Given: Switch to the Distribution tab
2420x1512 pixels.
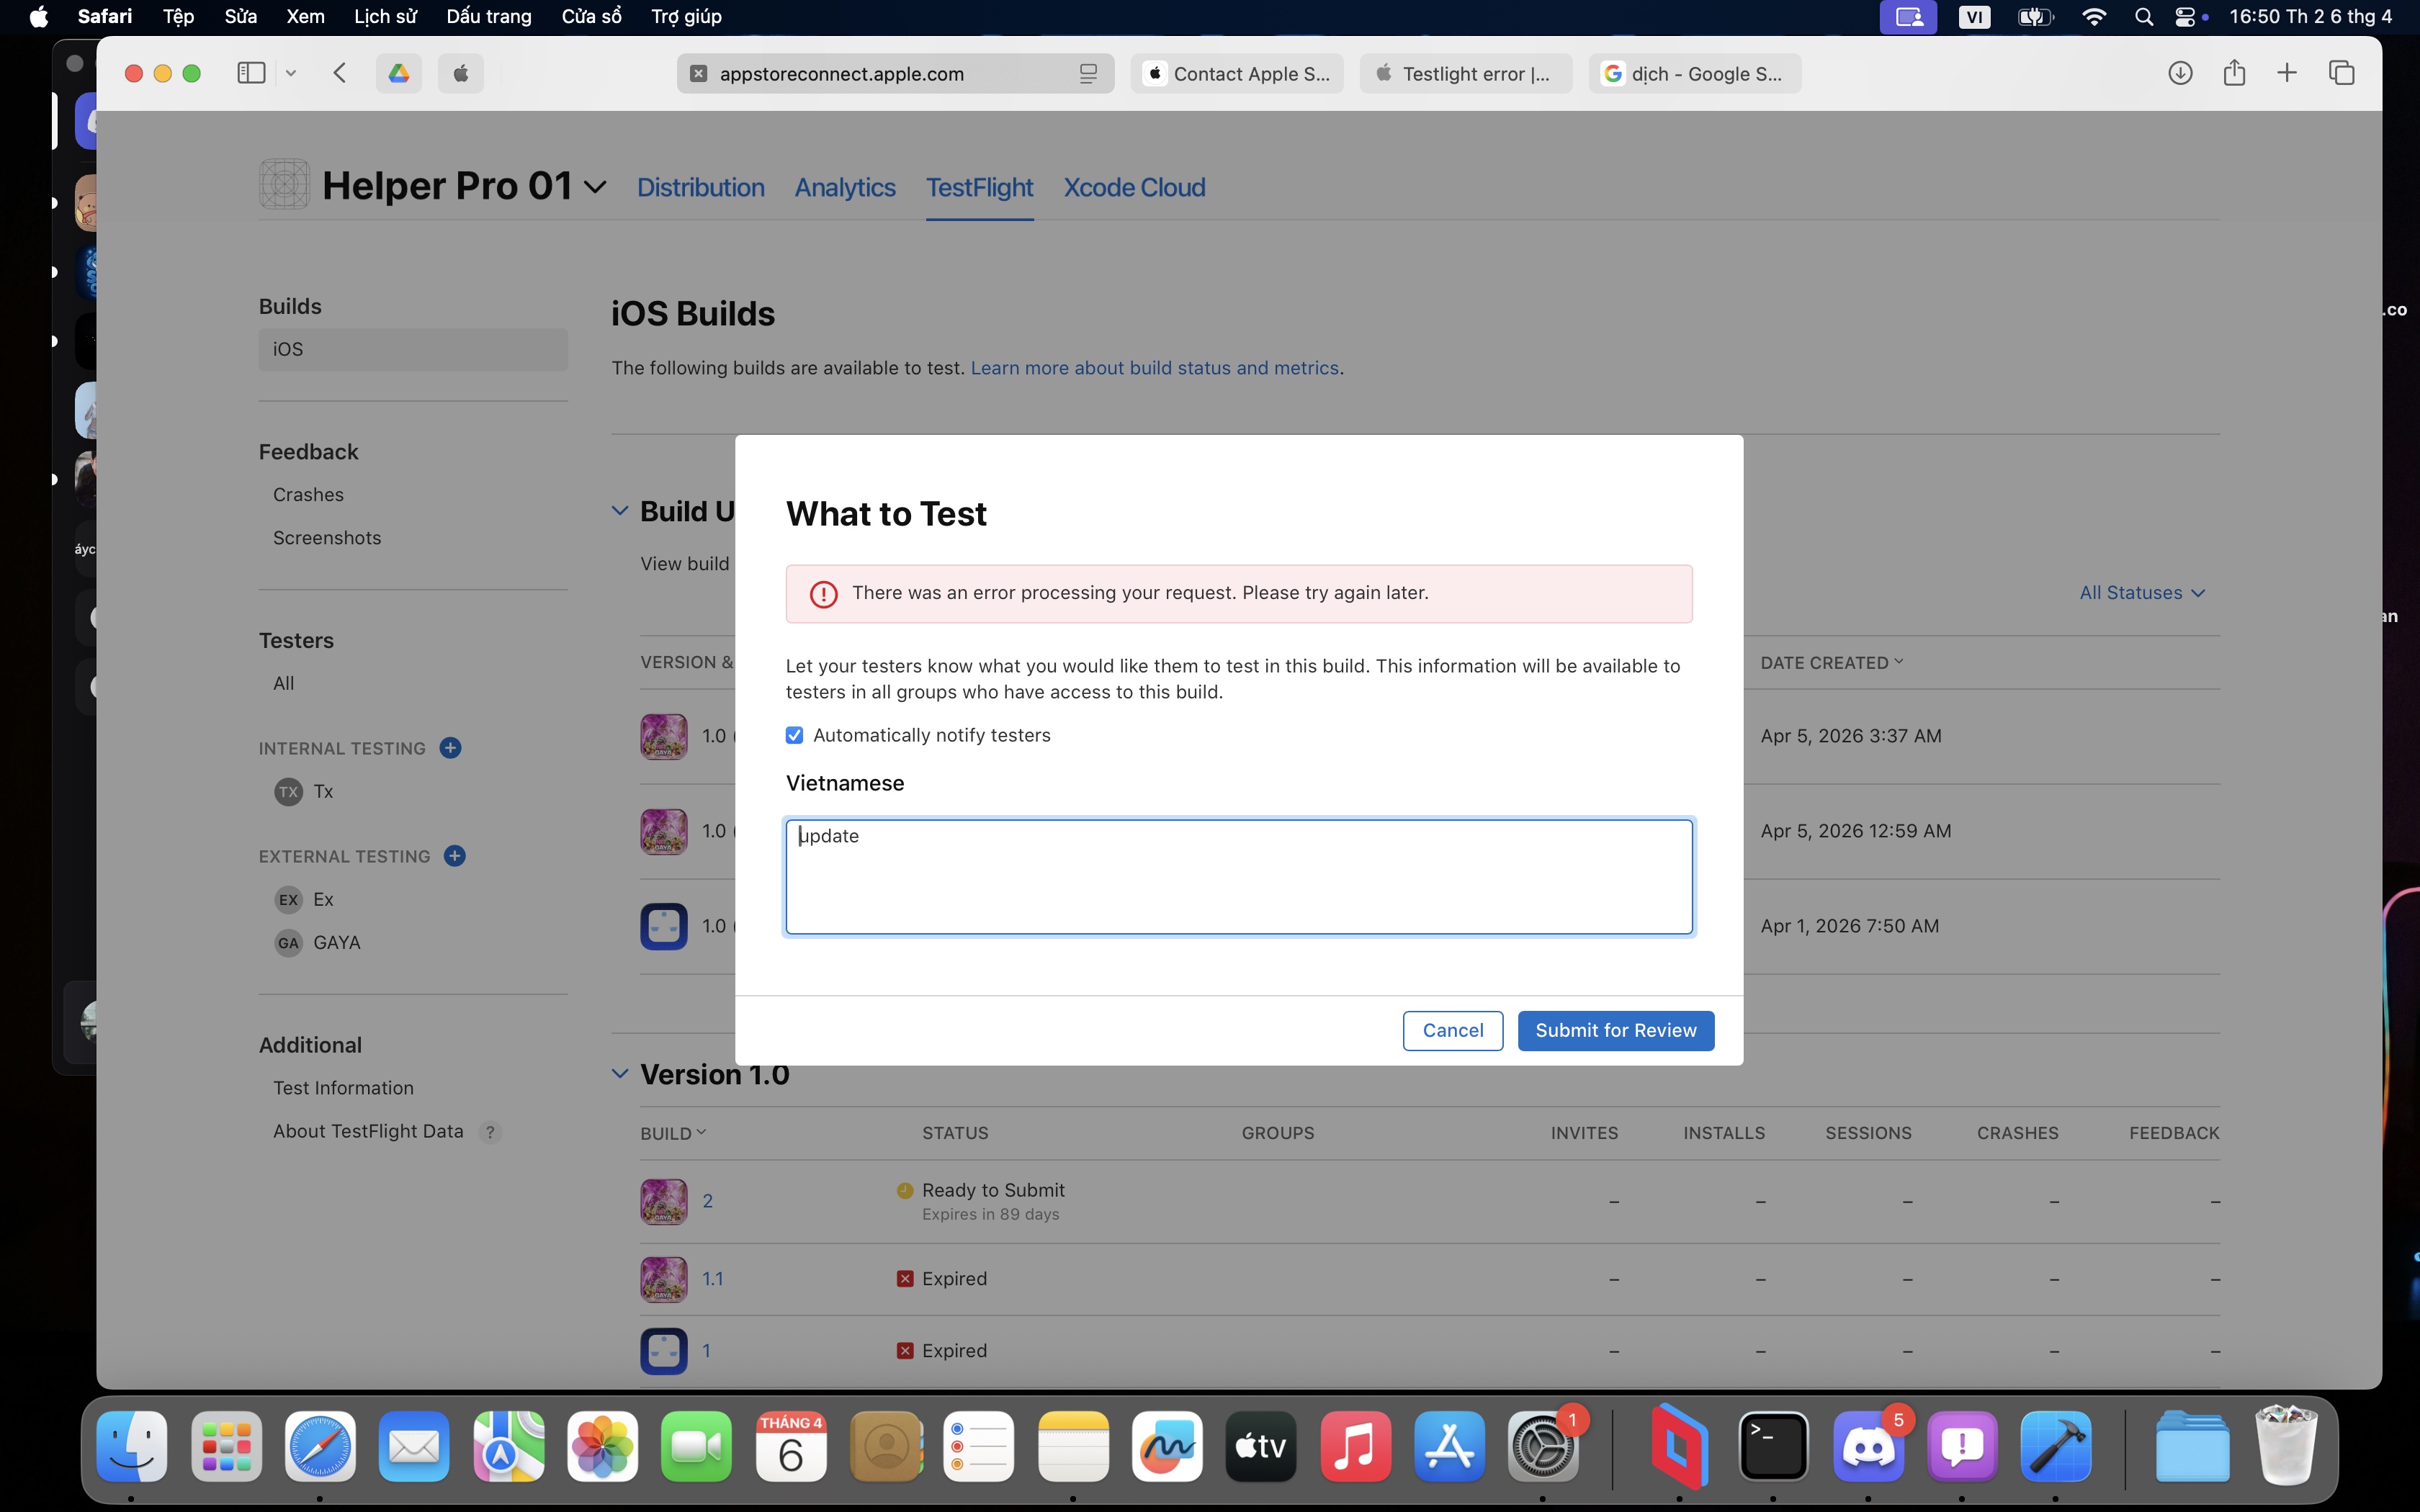Looking at the screenshot, I should (x=700, y=187).
